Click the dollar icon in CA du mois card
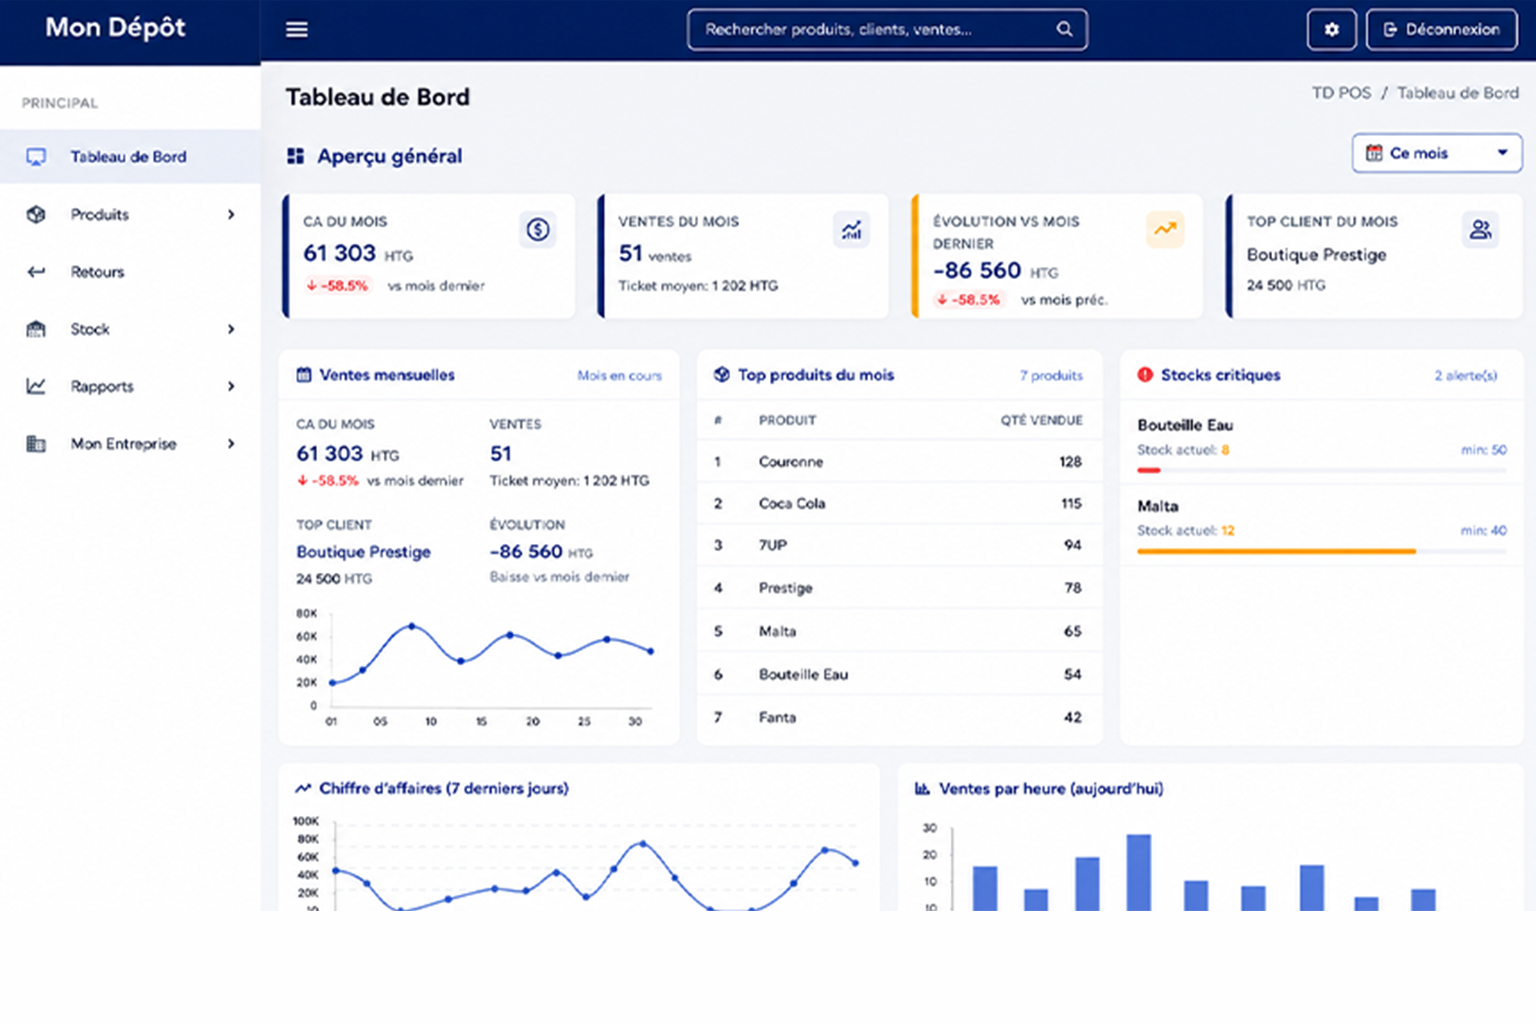 pyautogui.click(x=538, y=230)
